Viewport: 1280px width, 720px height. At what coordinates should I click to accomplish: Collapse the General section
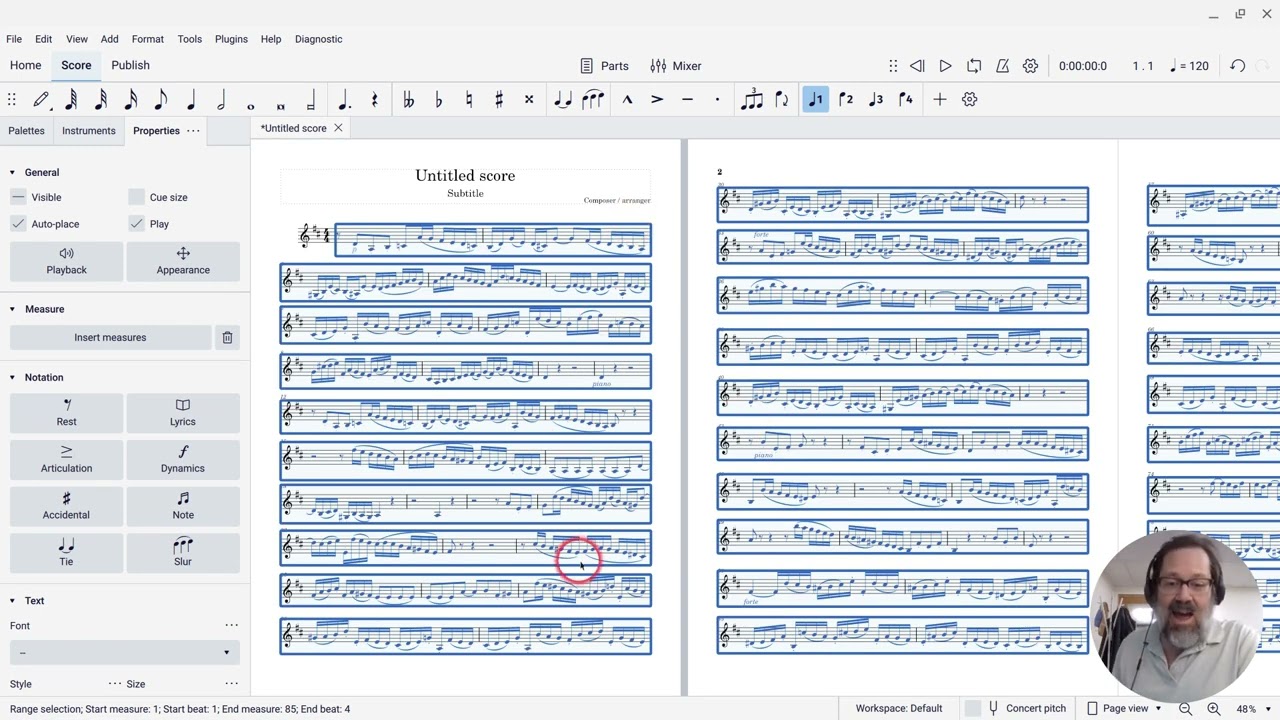[x=12, y=172]
